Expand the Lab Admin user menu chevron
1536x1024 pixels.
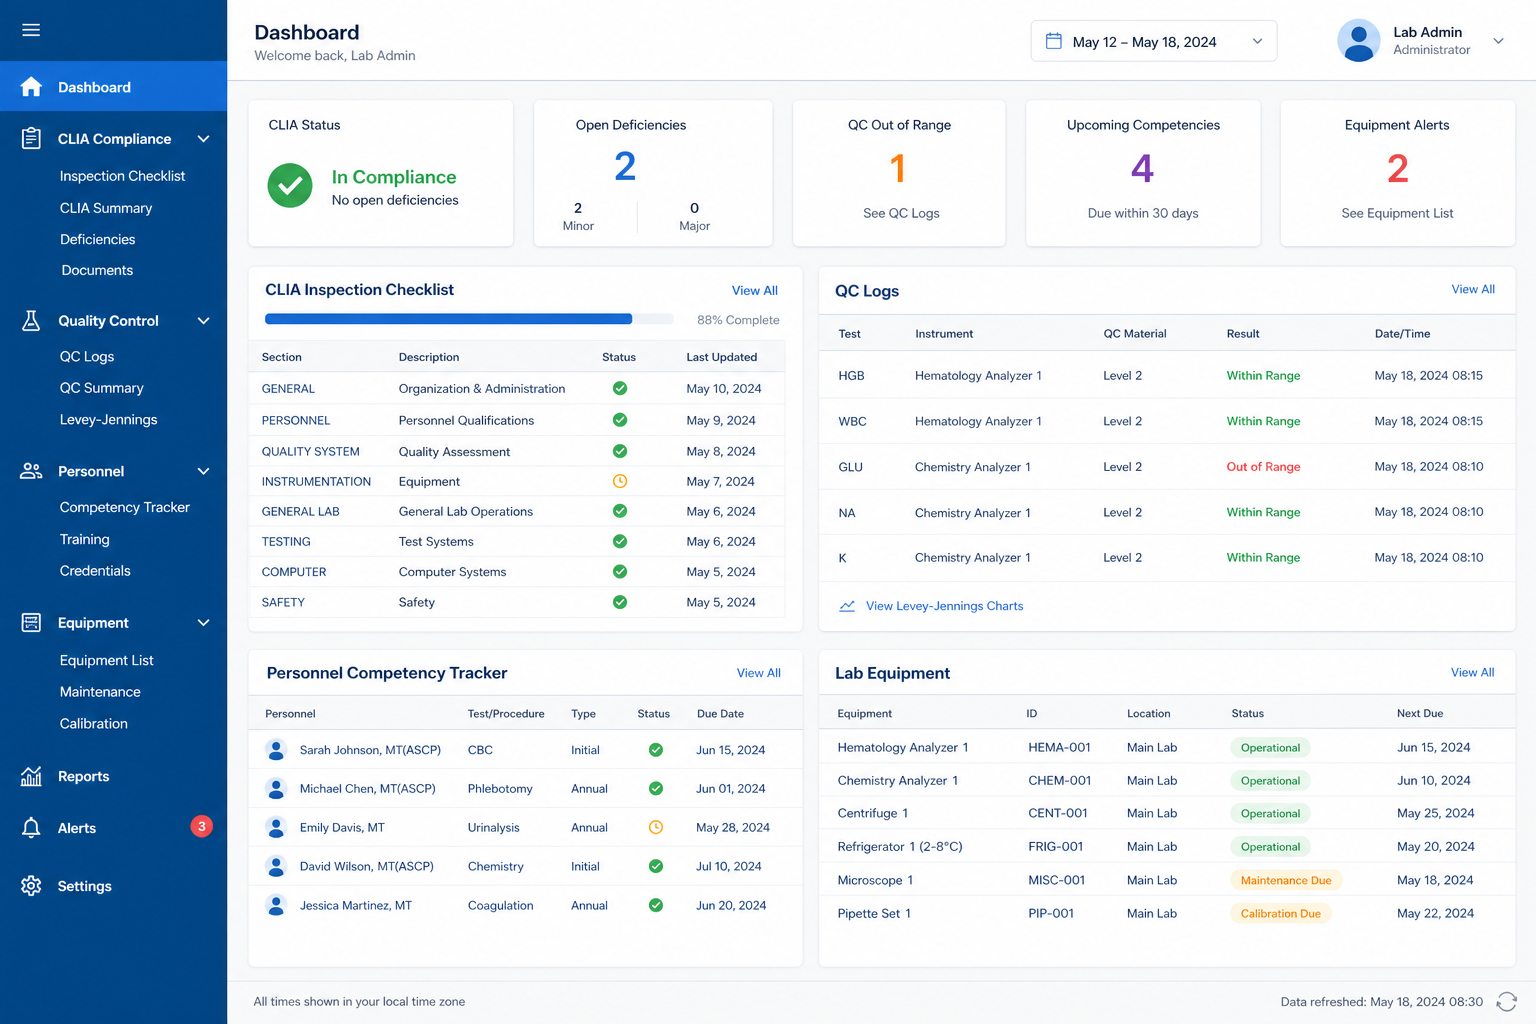(x=1498, y=41)
